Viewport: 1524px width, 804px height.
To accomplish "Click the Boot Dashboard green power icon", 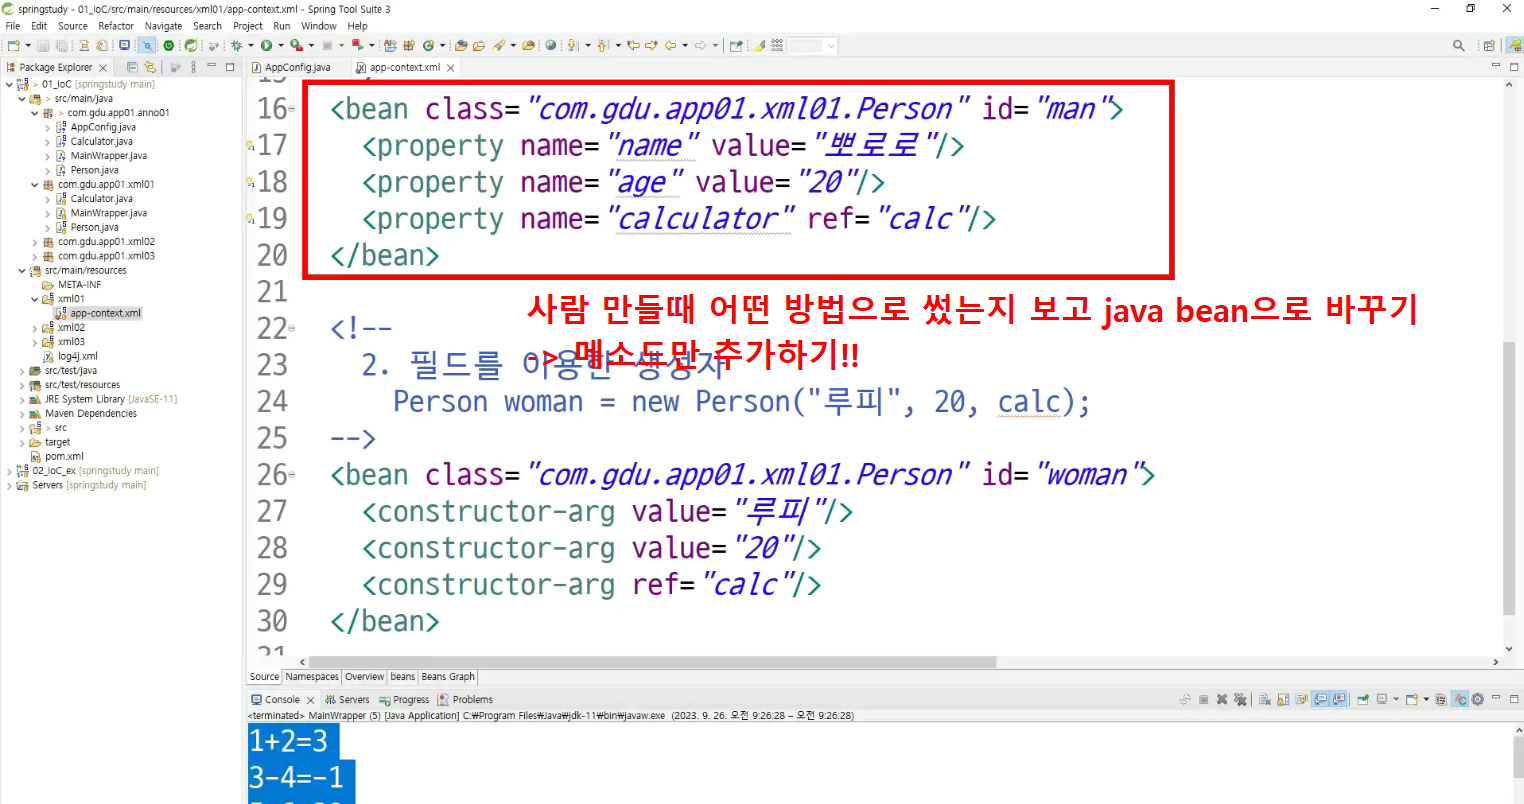I will coord(169,45).
